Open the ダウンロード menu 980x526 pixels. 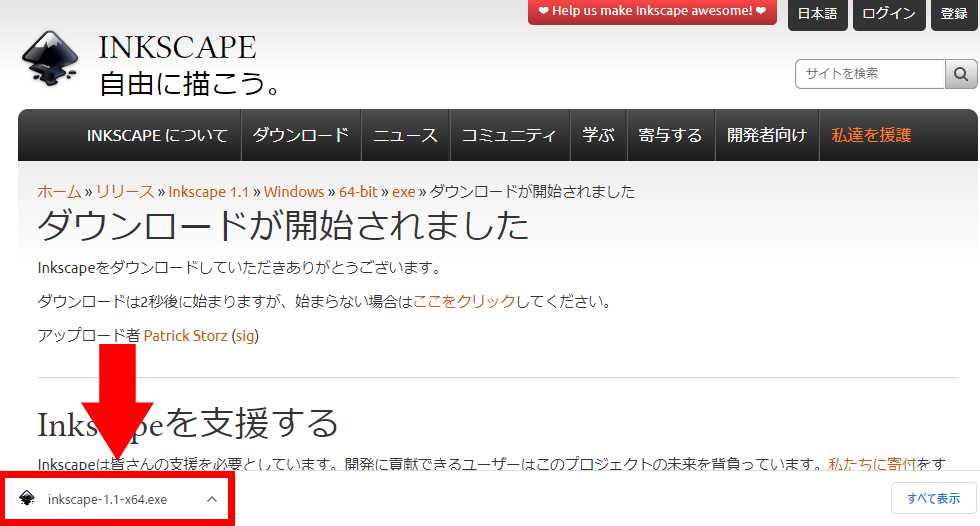pos(301,135)
